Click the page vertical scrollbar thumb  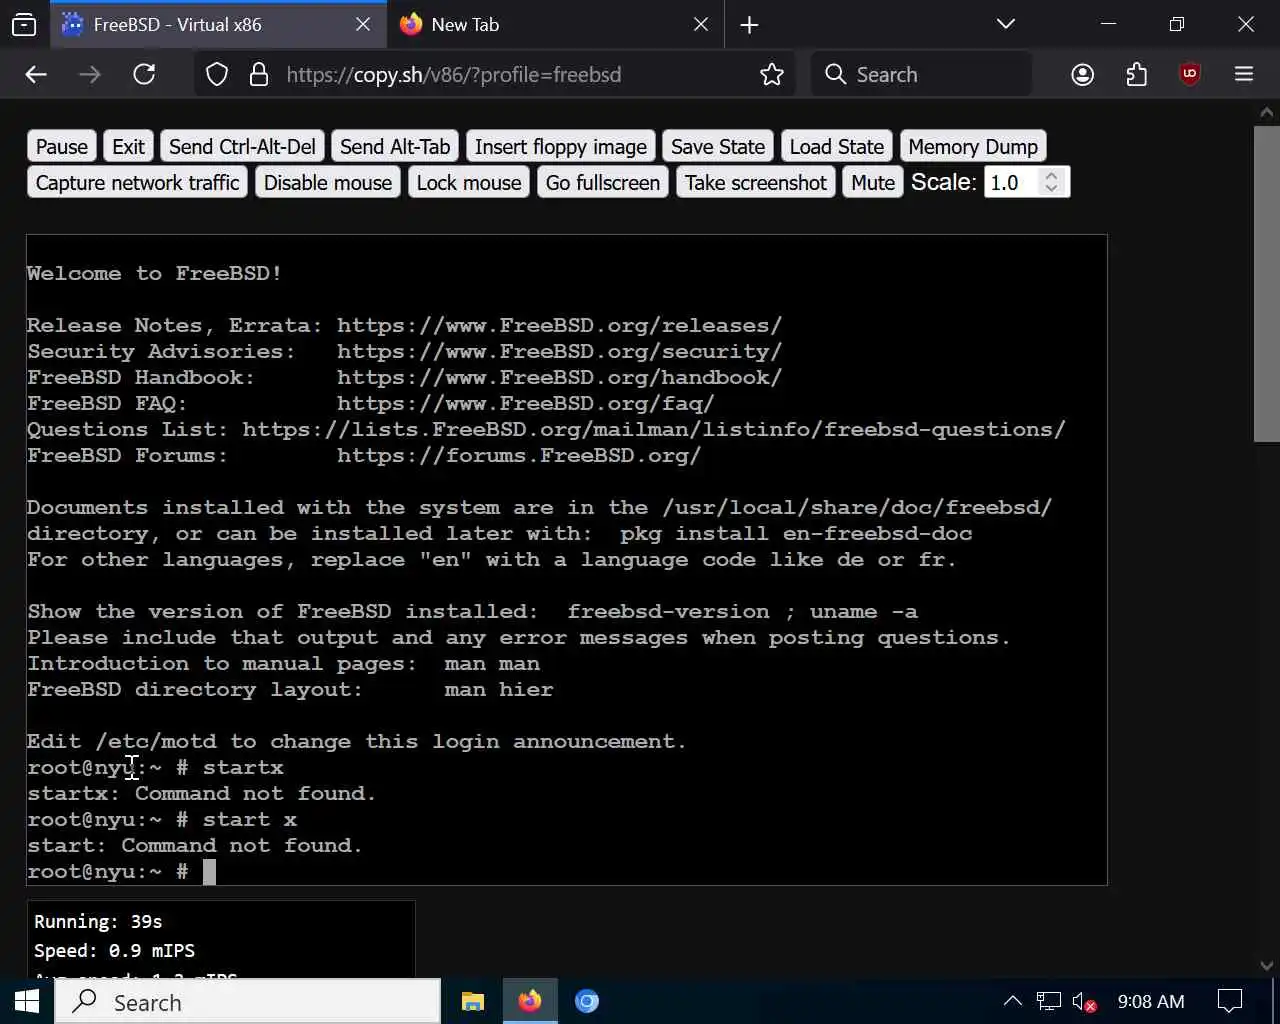(x=1267, y=283)
